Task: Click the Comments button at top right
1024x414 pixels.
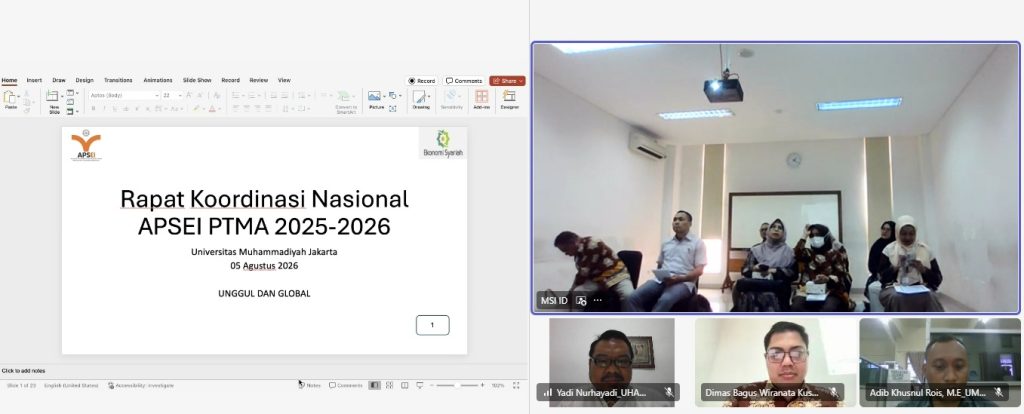Action: pyautogui.click(x=464, y=81)
